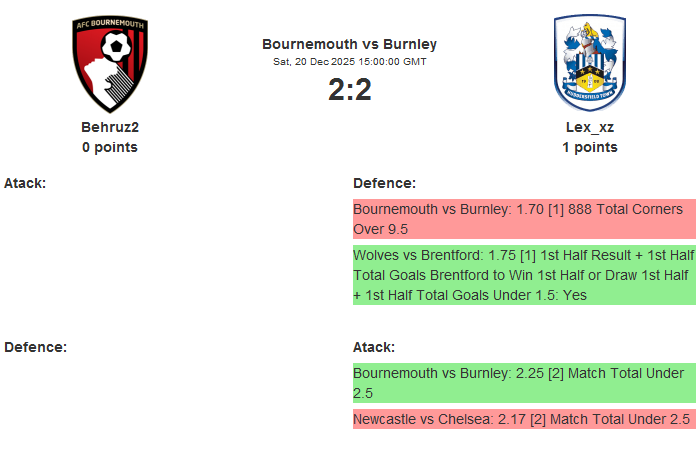Image resolution: width=700 pixels, height=460 pixels.
Task: Click the 2:2 match score
Action: pyautogui.click(x=349, y=90)
